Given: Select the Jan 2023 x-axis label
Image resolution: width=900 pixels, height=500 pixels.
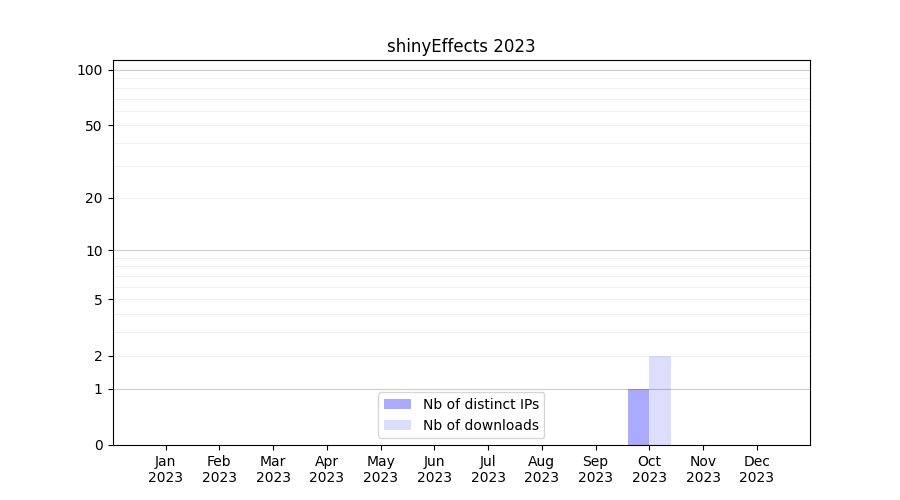Looking at the screenshot, I should coord(165,469).
